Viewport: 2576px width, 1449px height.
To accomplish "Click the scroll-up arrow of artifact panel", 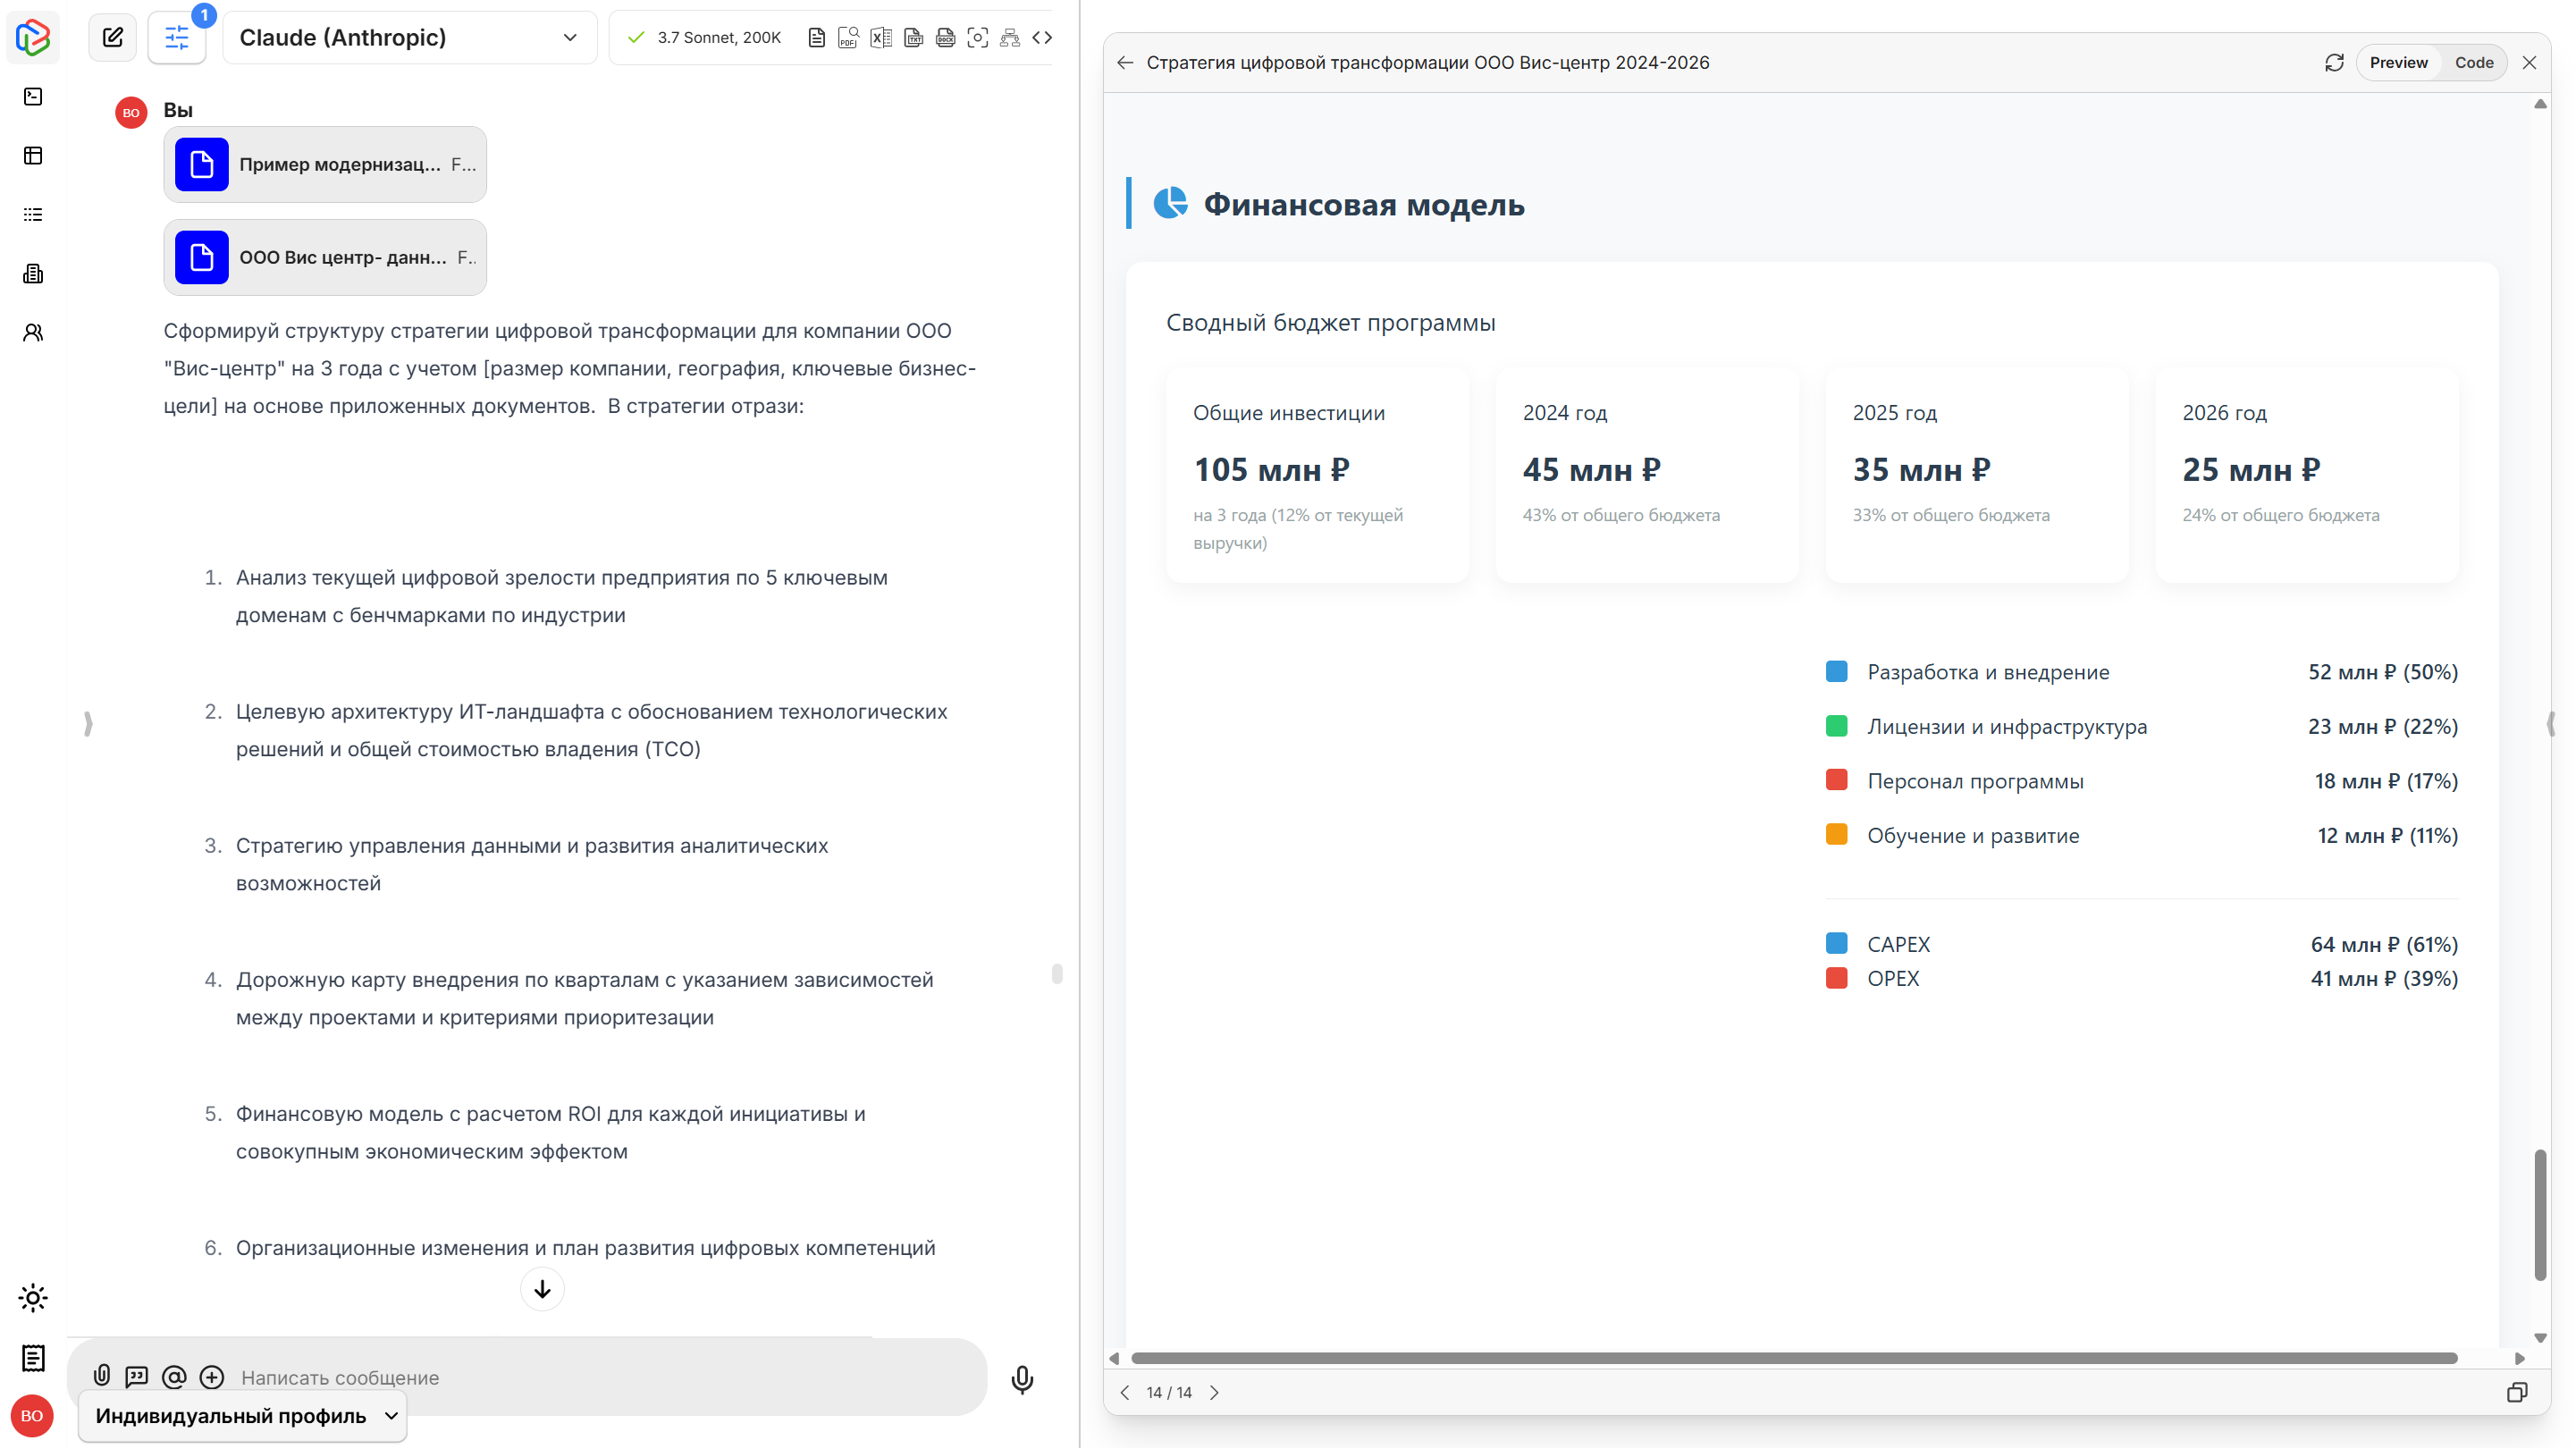I will coord(2540,104).
